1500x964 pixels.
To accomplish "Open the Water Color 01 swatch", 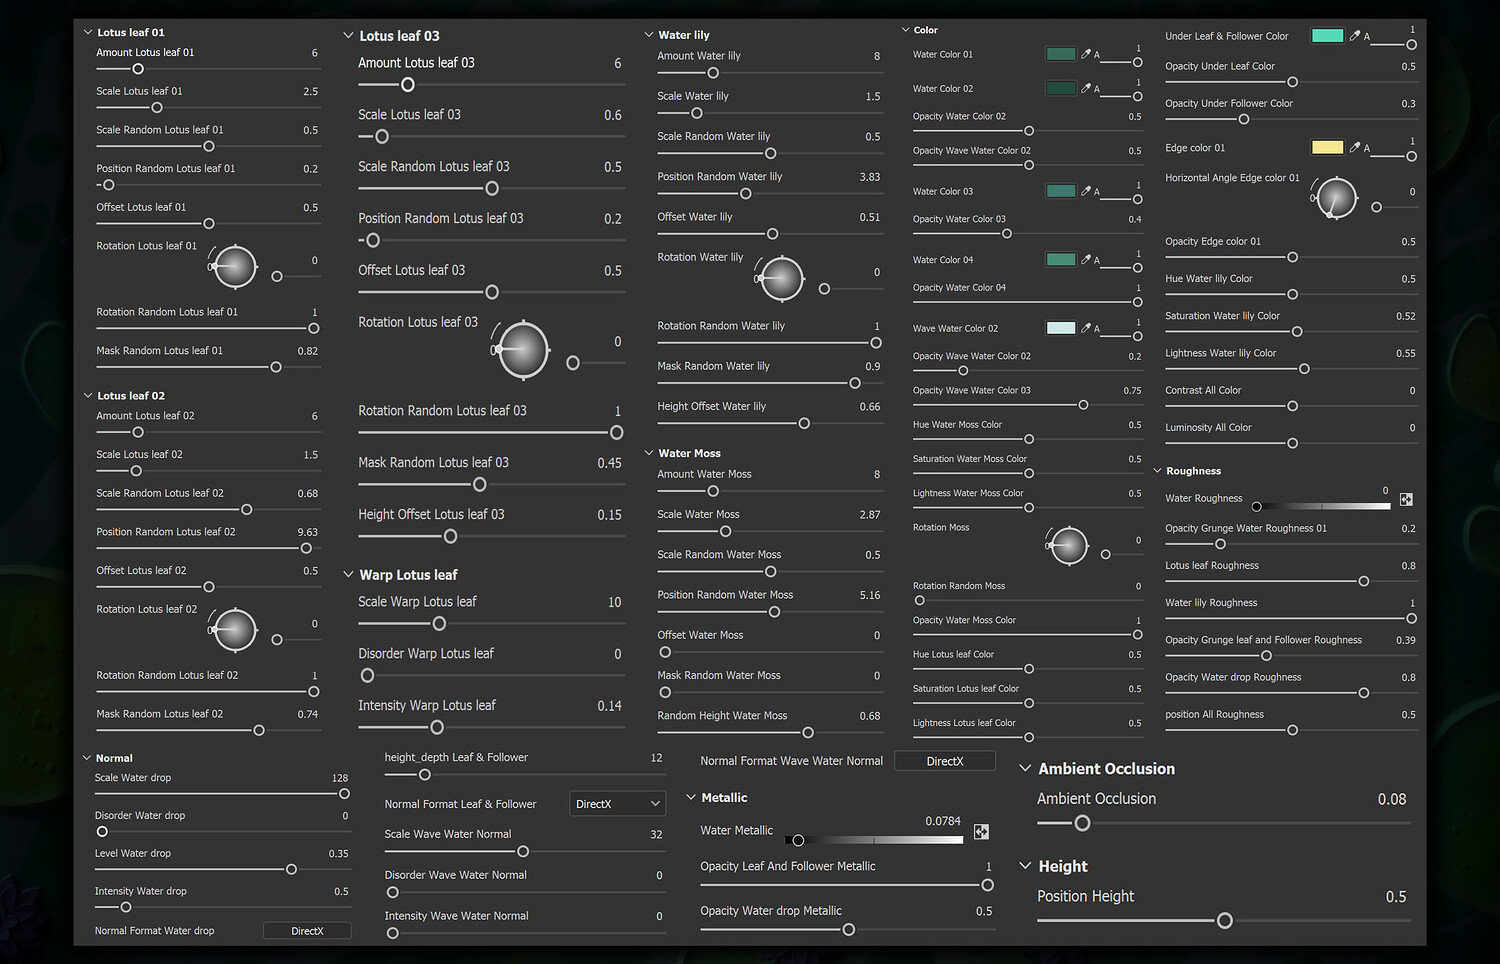I will click(1061, 54).
